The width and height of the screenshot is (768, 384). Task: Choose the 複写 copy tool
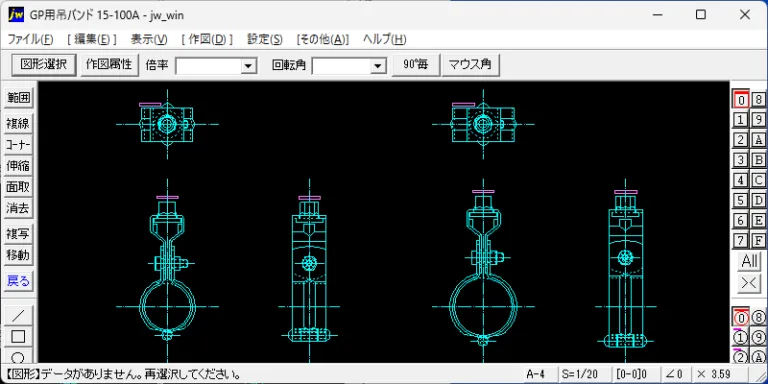[18, 234]
